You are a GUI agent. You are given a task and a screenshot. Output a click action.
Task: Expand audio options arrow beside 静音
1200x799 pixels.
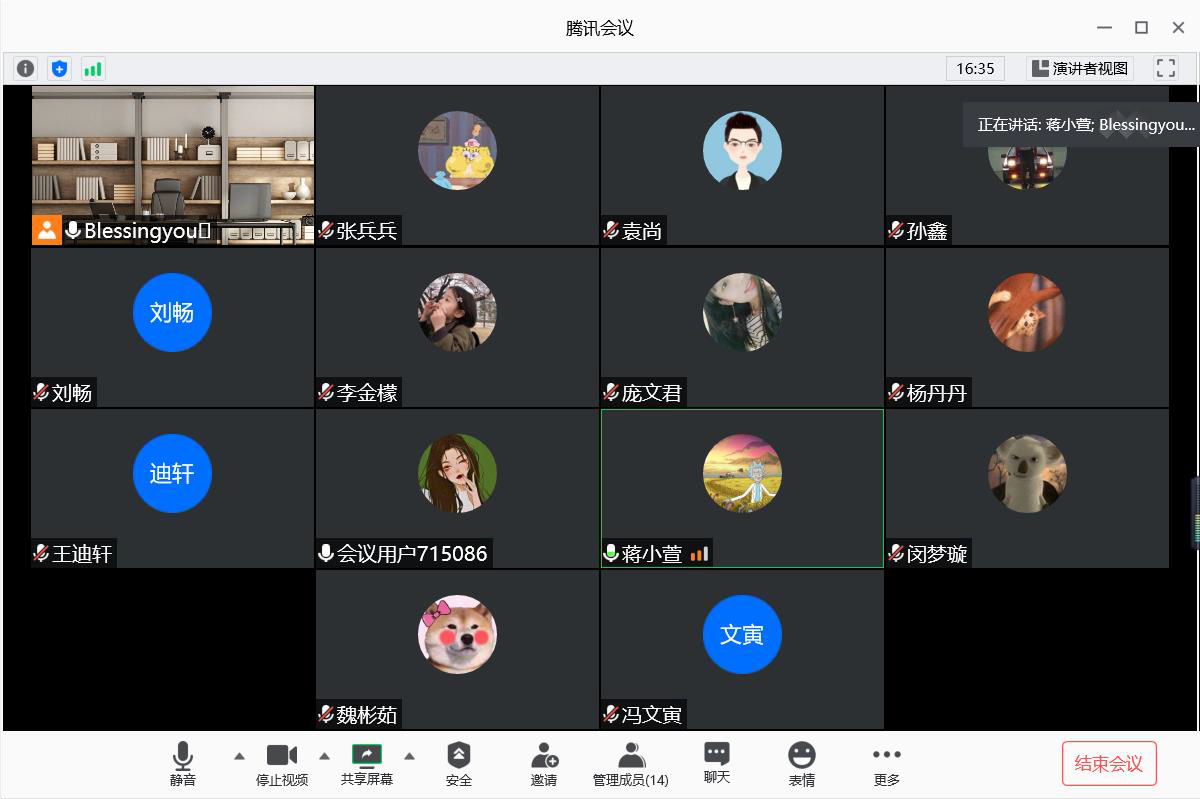point(239,756)
